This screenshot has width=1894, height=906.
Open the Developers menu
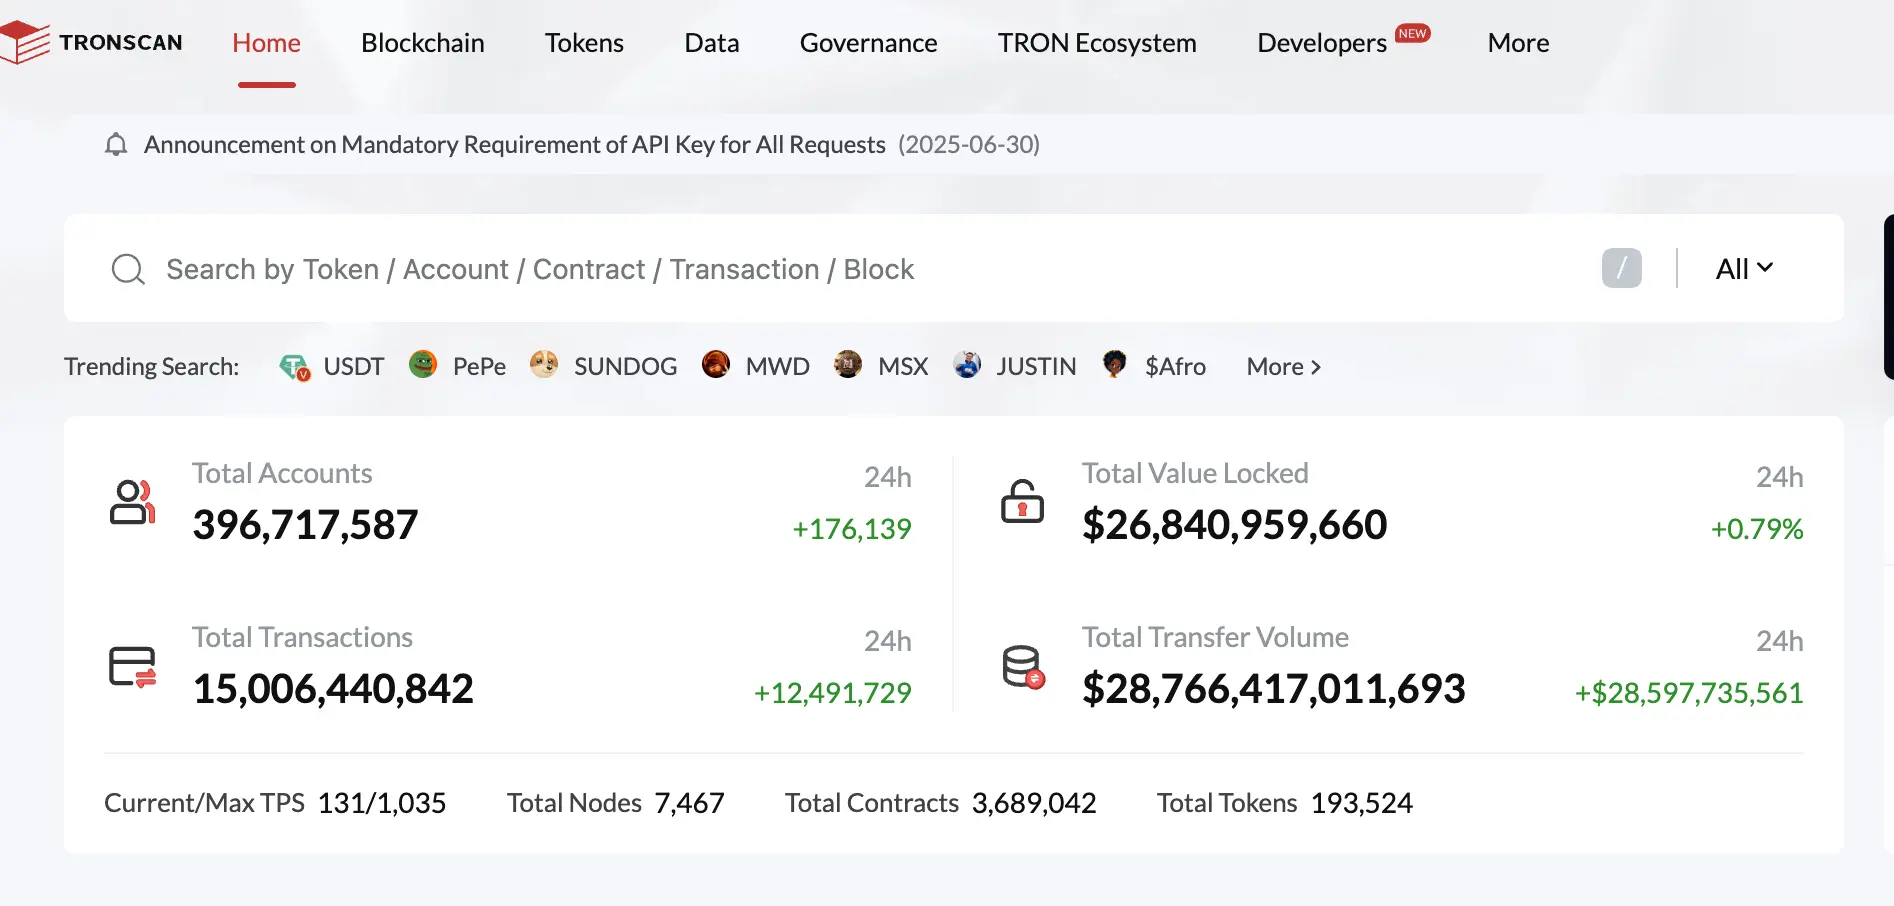(x=1322, y=43)
